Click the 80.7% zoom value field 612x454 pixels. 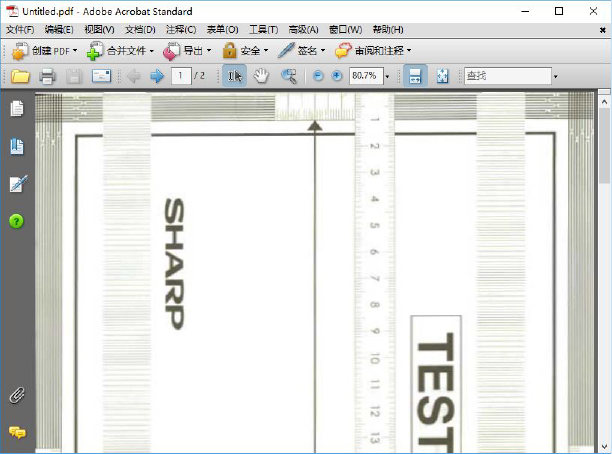coord(366,76)
